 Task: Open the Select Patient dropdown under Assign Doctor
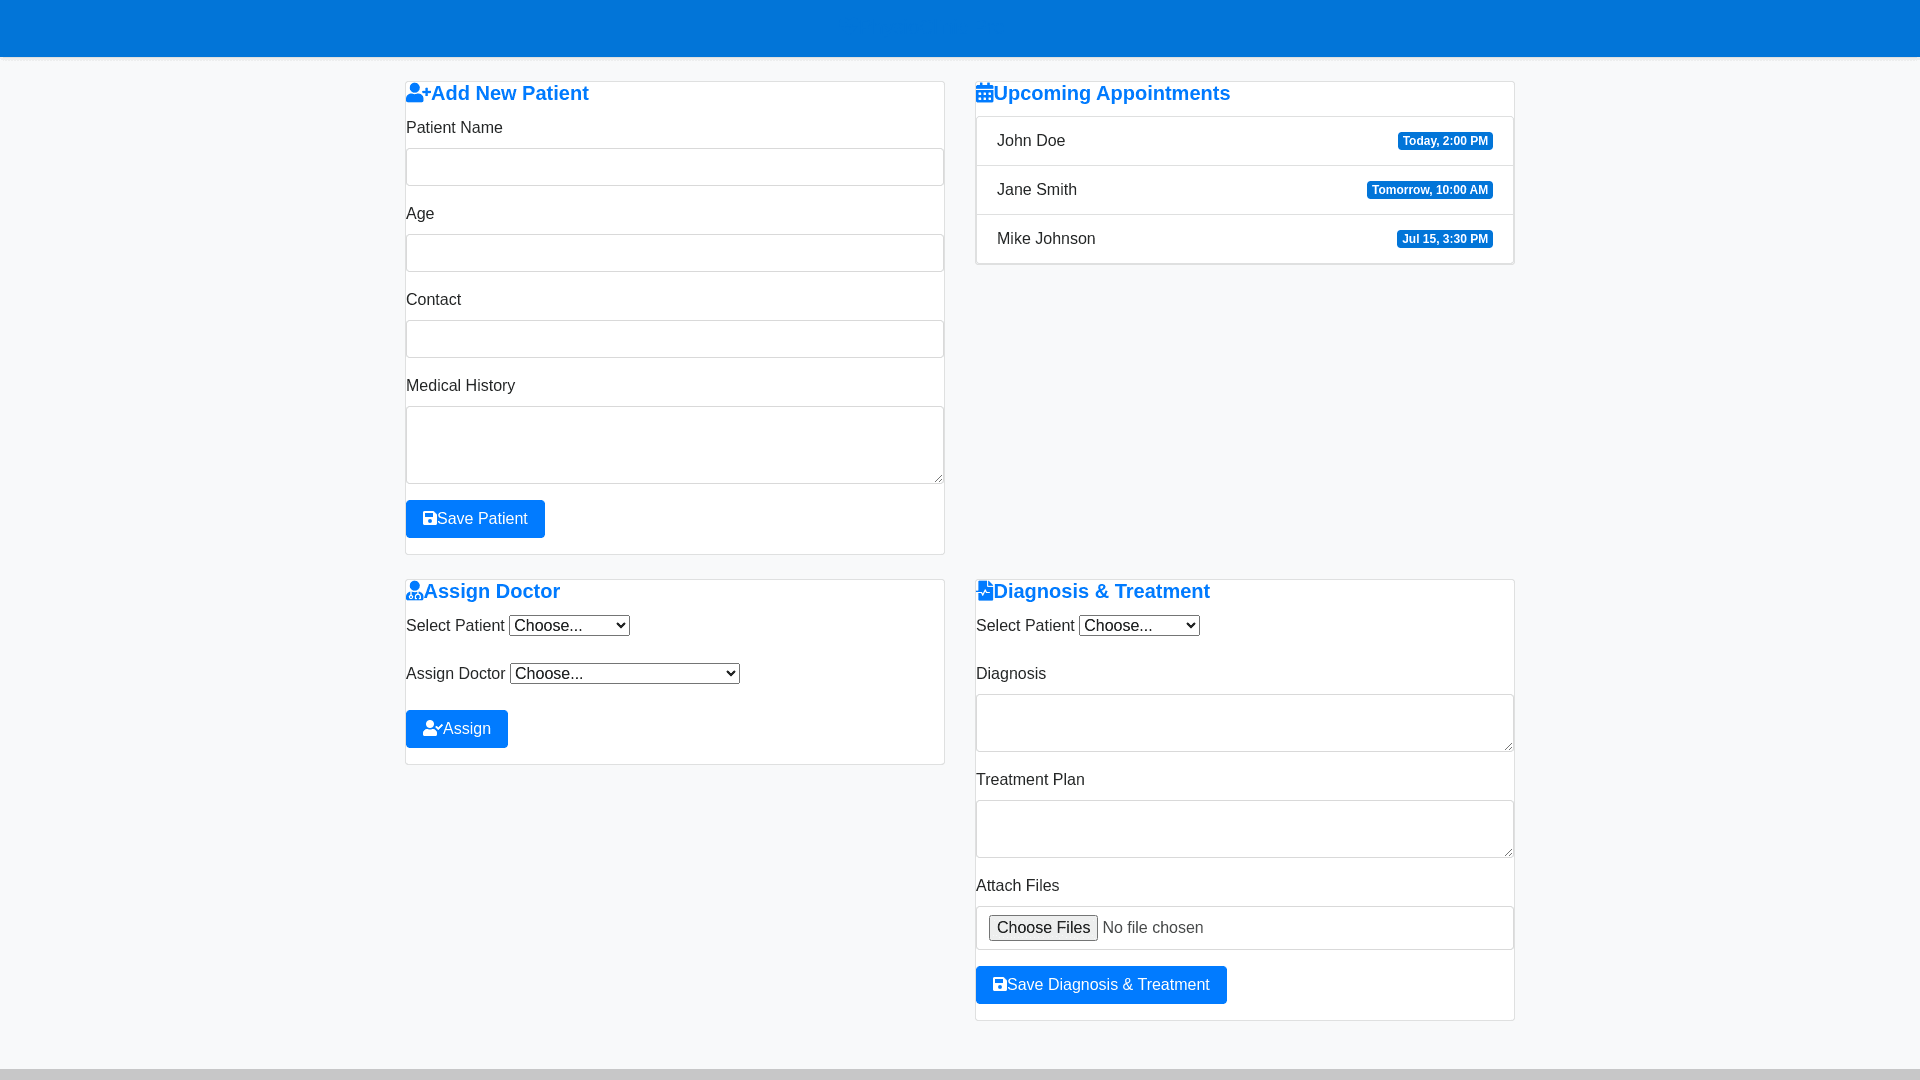(568, 625)
